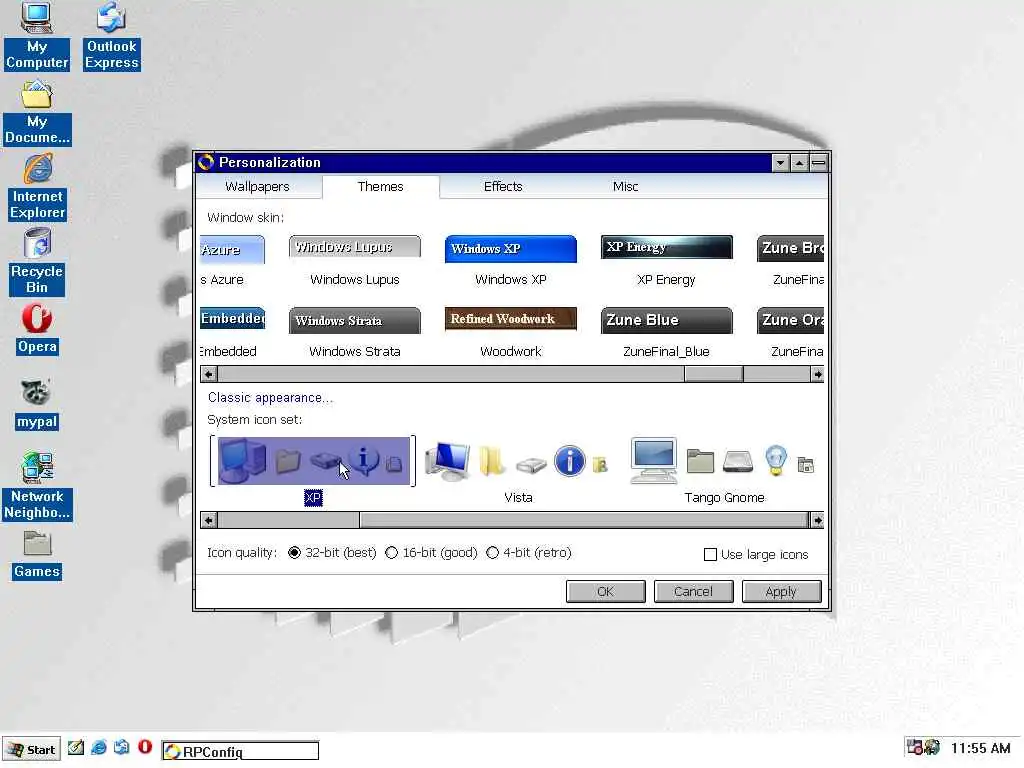The width and height of the screenshot is (1024, 768).
Task: Click the Vista icon set label
Action: (519, 498)
